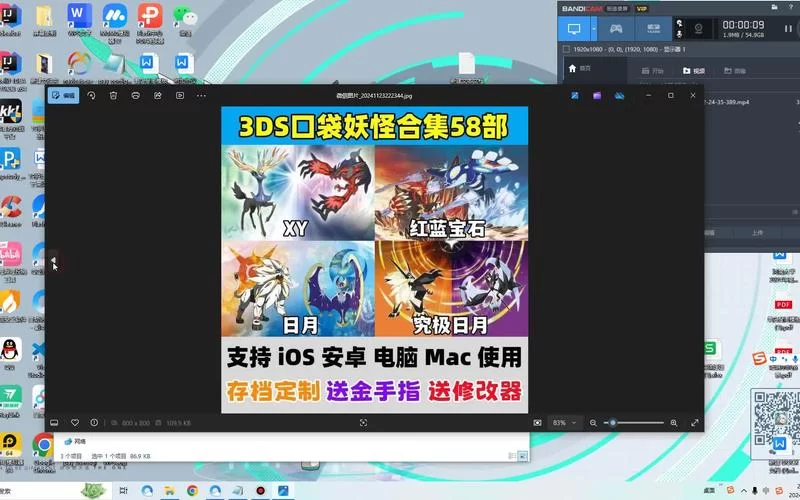
Task: Go to previous photo with left arrow
Action: [54, 261]
